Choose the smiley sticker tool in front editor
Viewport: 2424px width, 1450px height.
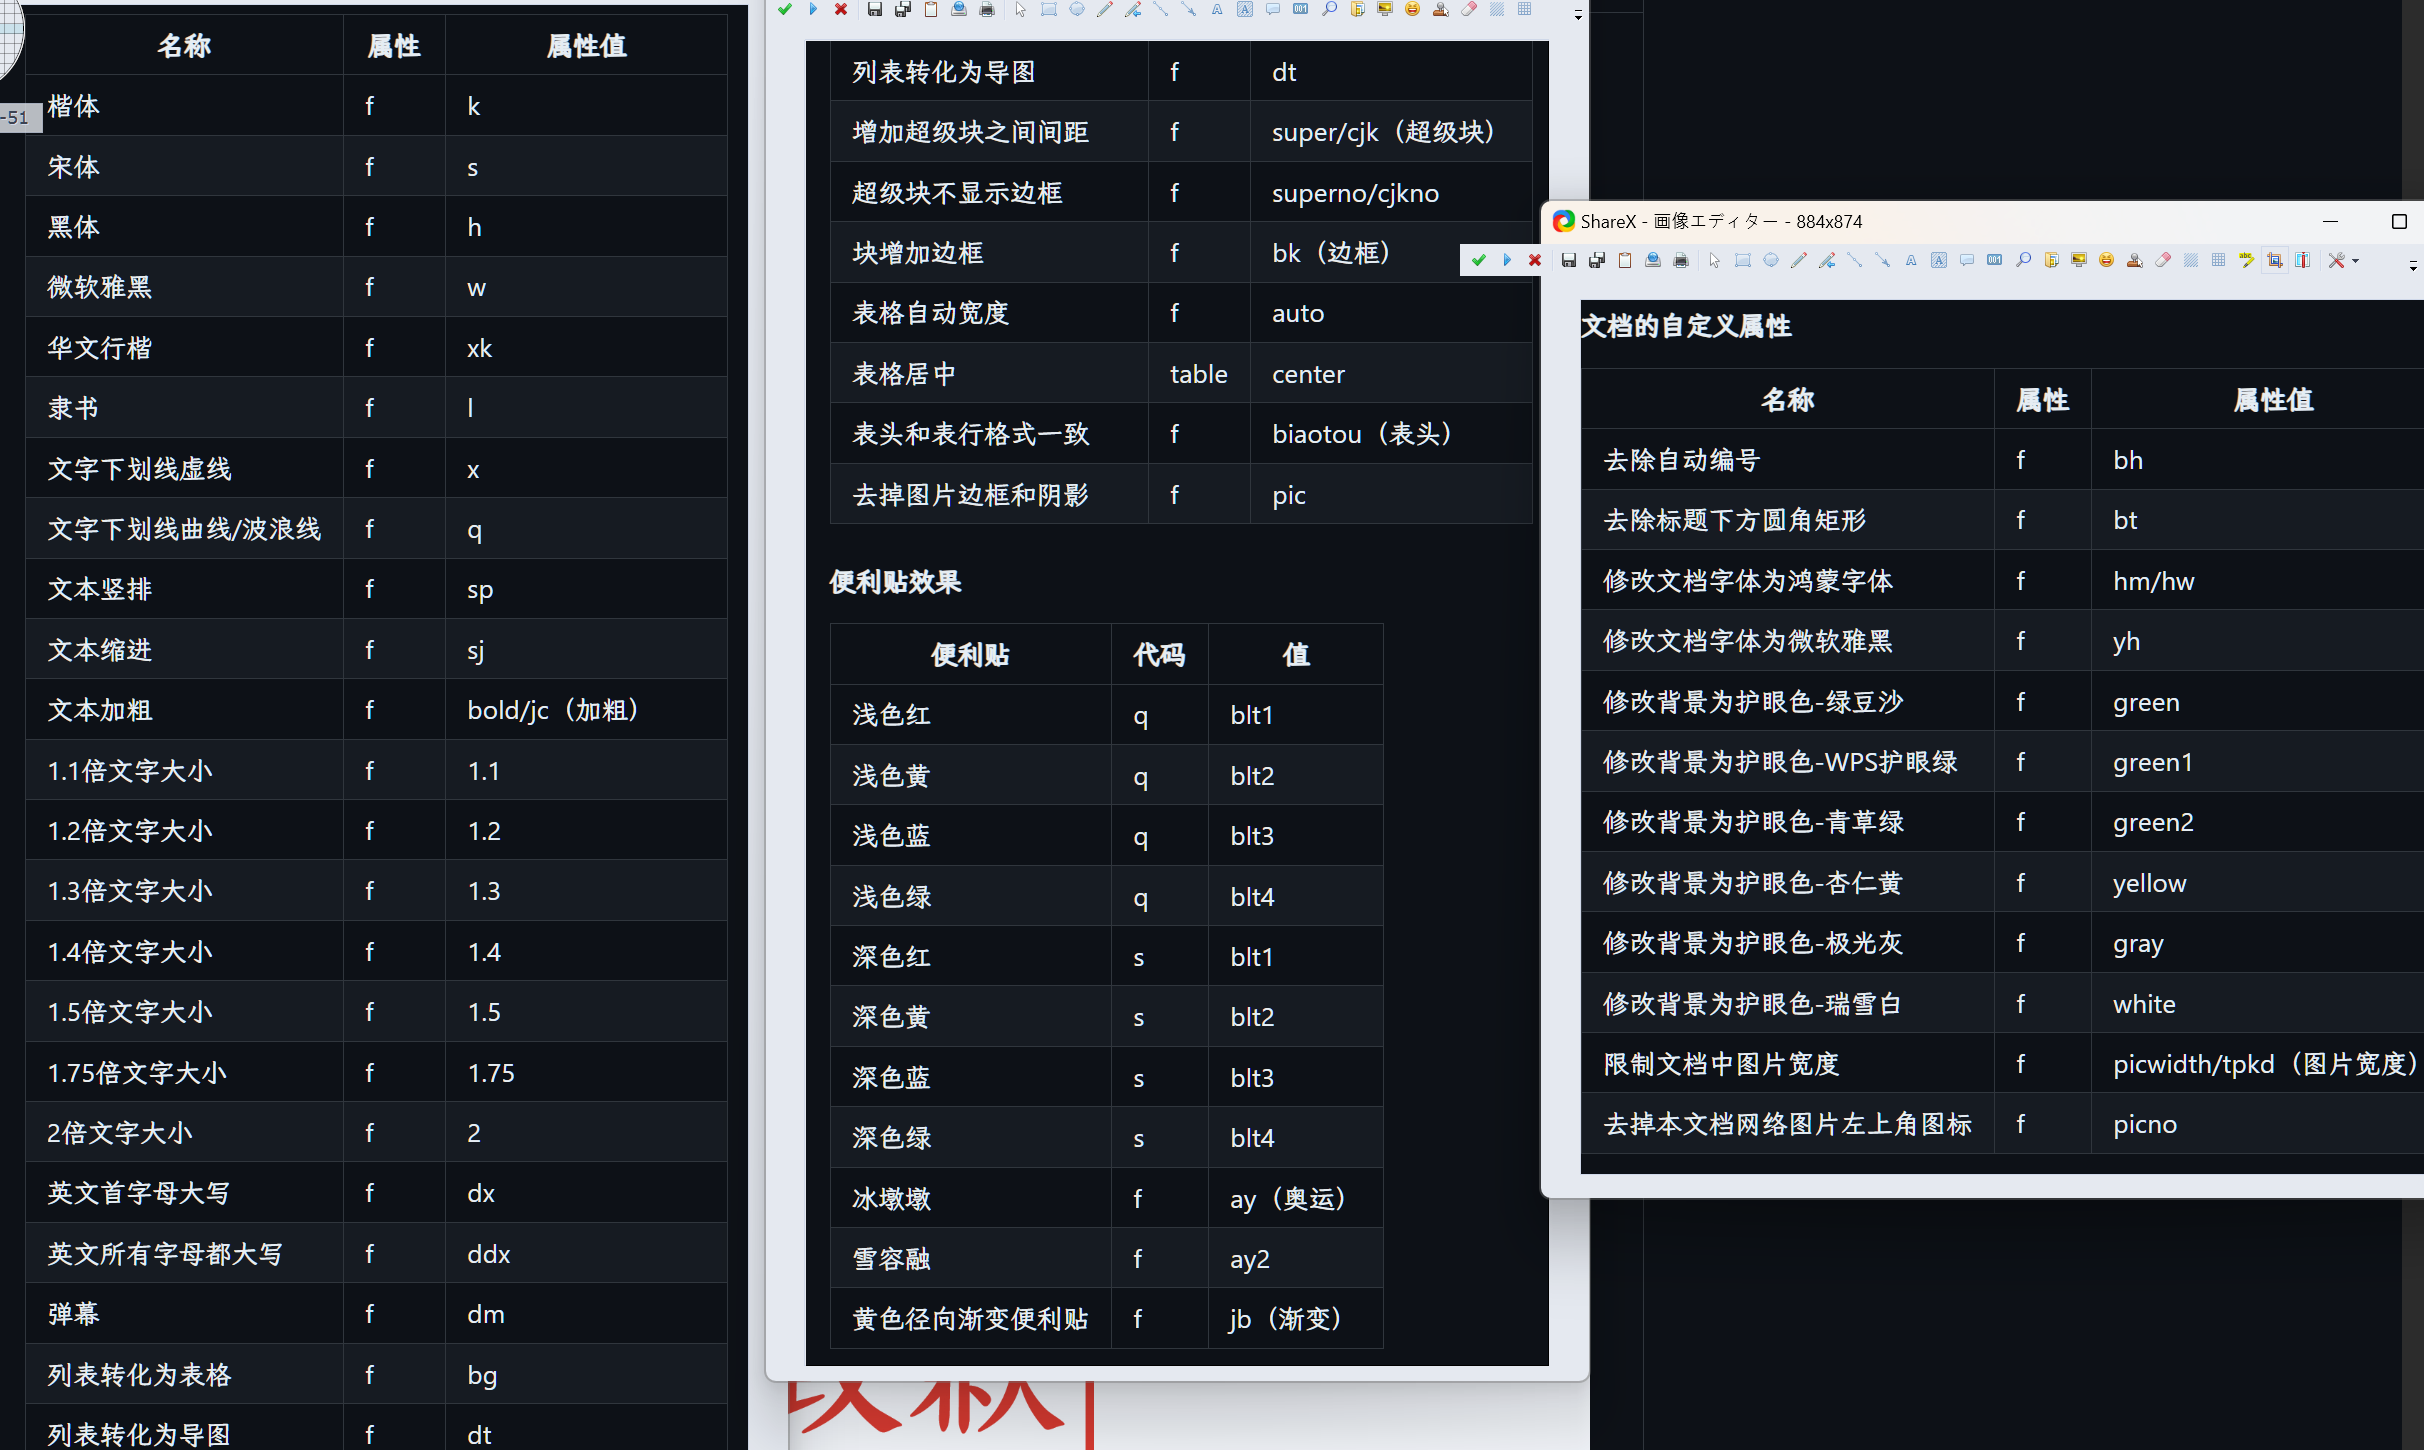tap(2107, 261)
